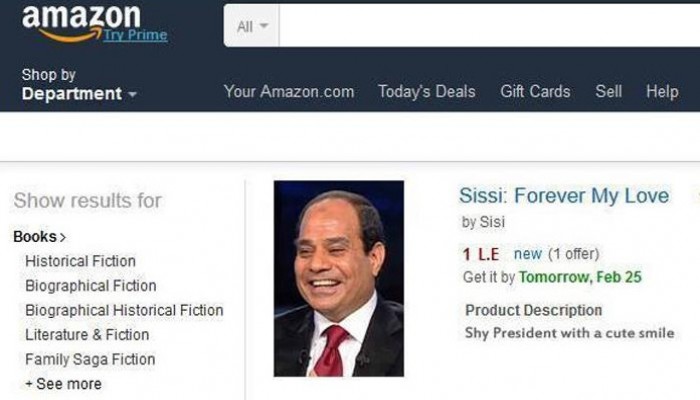Image resolution: width=700 pixels, height=400 pixels.
Task: Filter by Biographical Fiction
Action: pos(90,286)
